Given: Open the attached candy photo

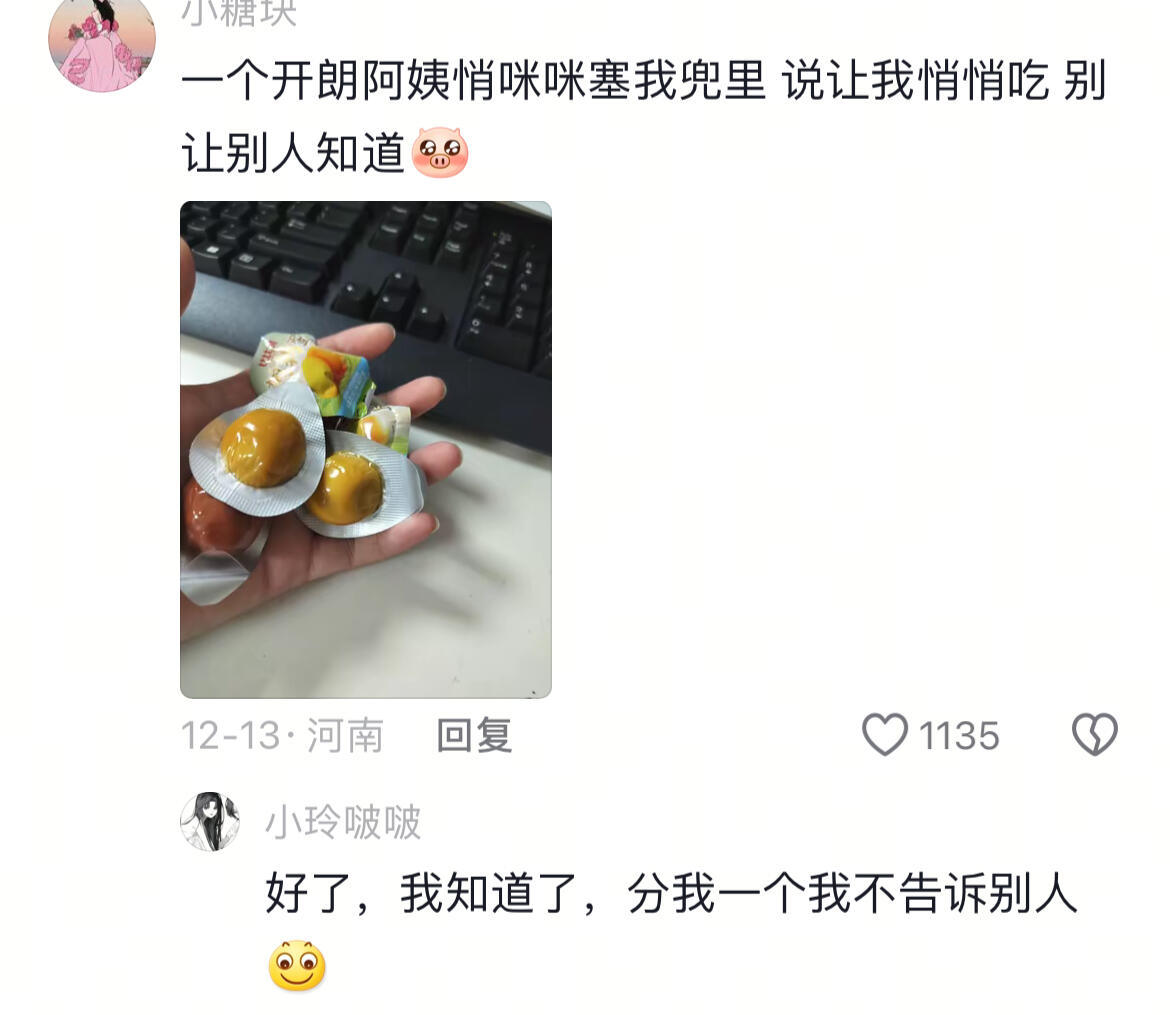Looking at the screenshot, I should point(366,450).
